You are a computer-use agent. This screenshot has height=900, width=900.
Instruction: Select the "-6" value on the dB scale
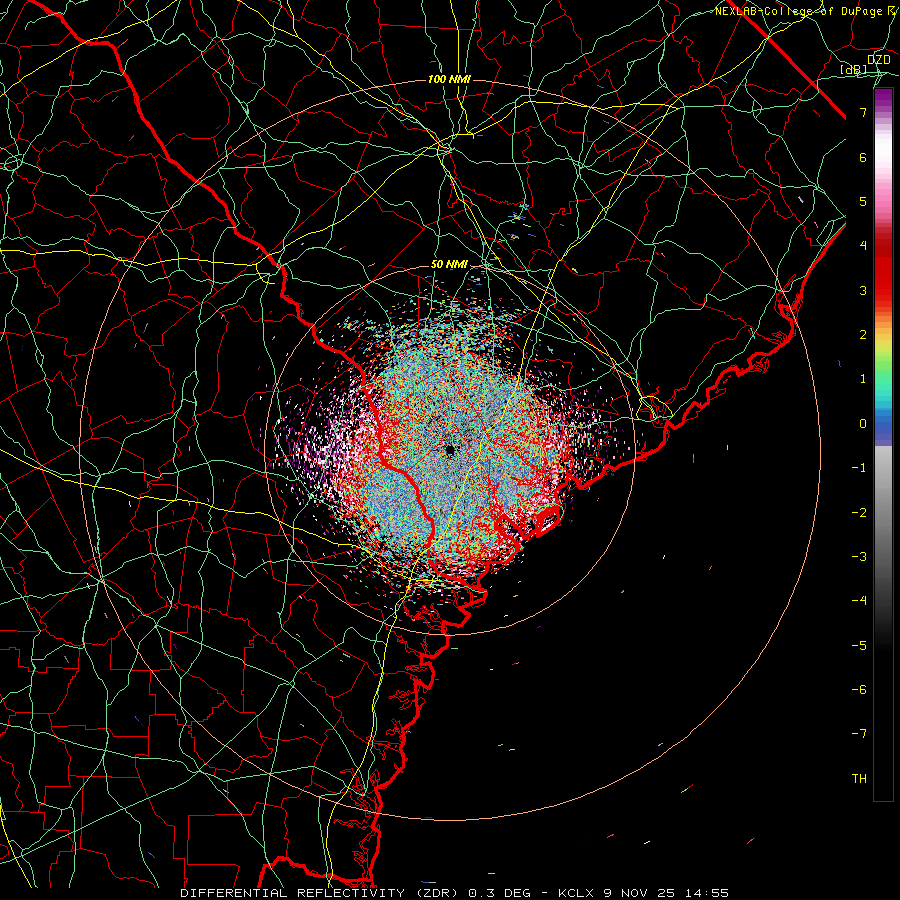coord(859,690)
